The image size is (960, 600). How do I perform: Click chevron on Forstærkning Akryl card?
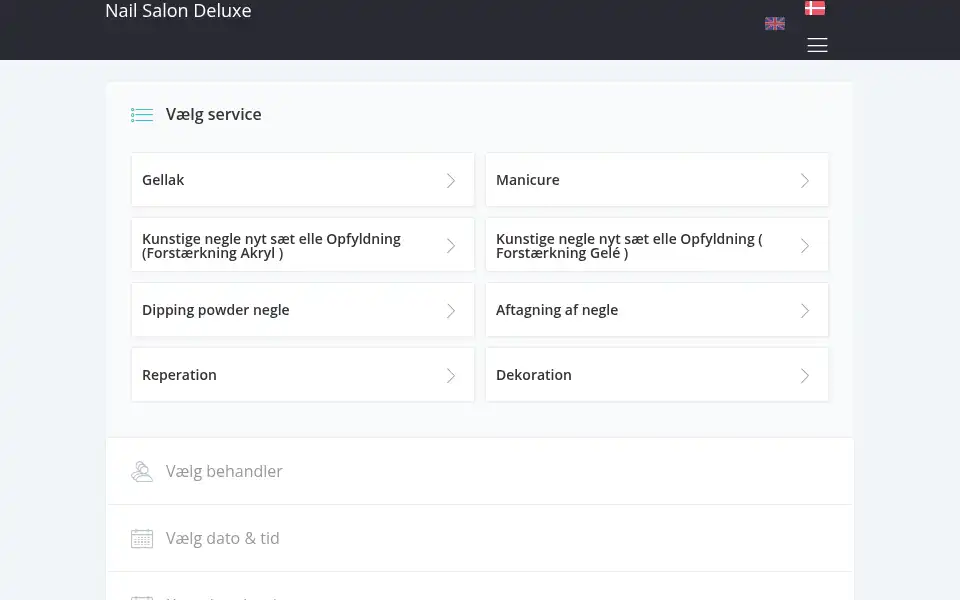(x=451, y=246)
